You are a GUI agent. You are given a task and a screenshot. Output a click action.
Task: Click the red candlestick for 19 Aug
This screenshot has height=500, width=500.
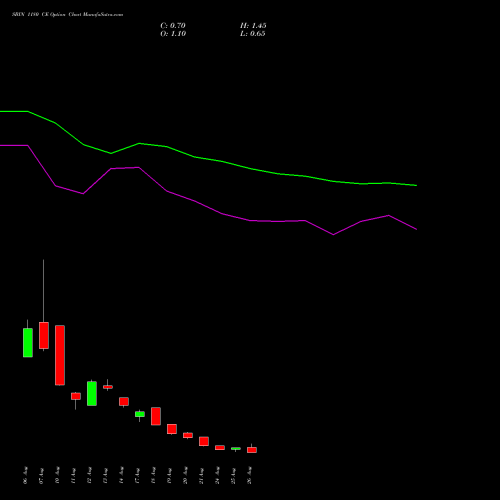[172, 429]
